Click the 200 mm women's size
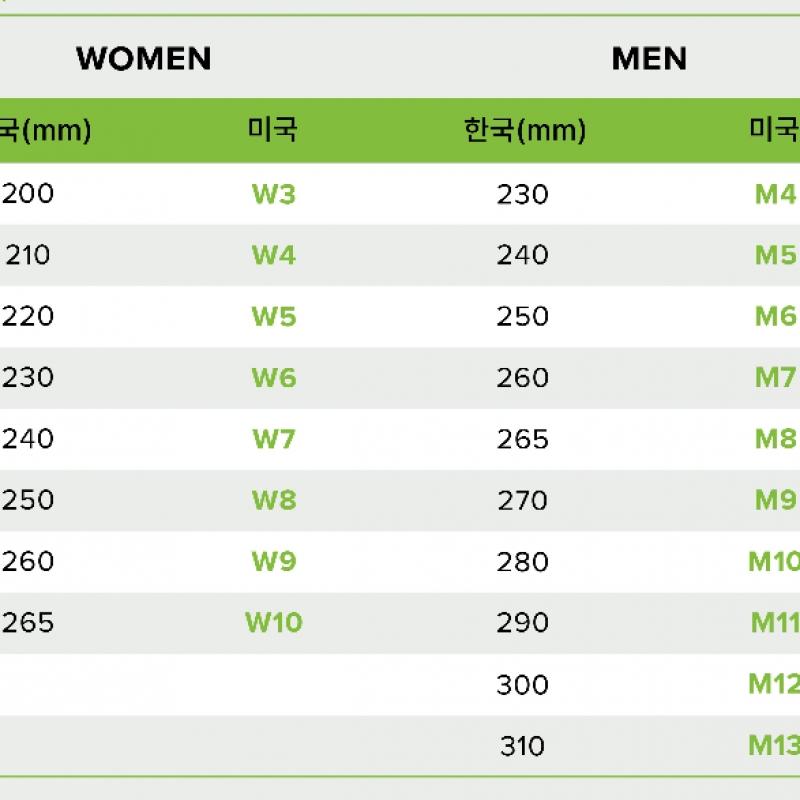Image resolution: width=800 pixels, height=800 pixels. pyautogui.click(x=28, y=193)
